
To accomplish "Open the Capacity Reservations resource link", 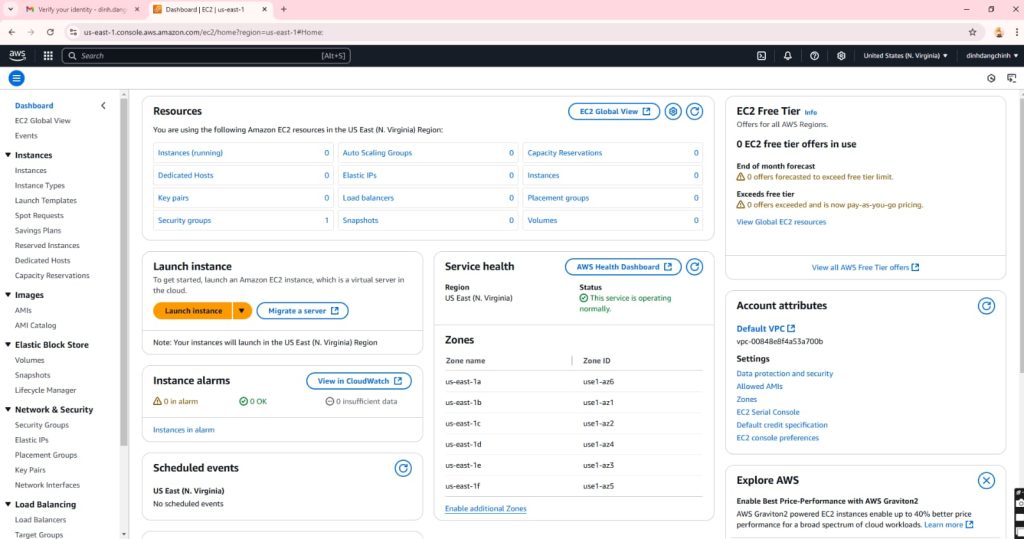I will [x=565, y=153].
